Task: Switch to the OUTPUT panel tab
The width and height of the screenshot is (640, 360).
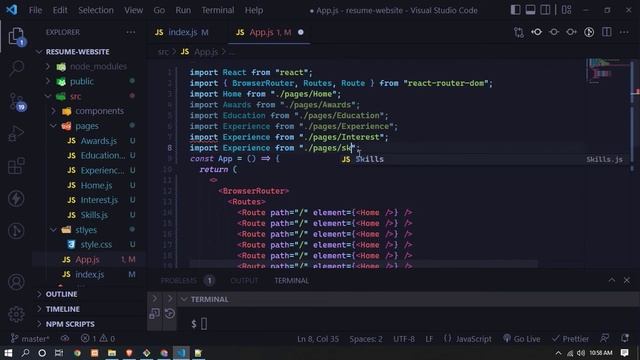Action: click(x=244, y=281)
